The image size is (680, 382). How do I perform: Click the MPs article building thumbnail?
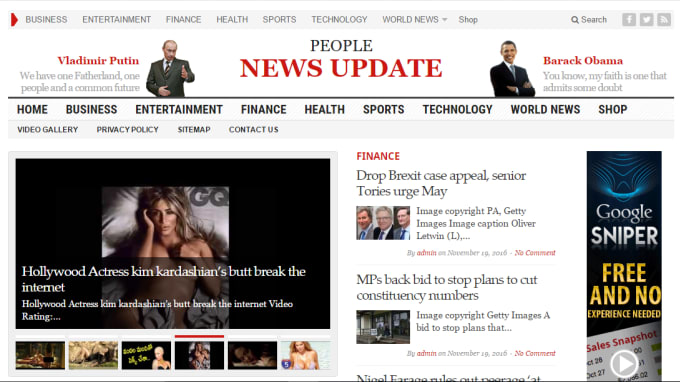383,327
